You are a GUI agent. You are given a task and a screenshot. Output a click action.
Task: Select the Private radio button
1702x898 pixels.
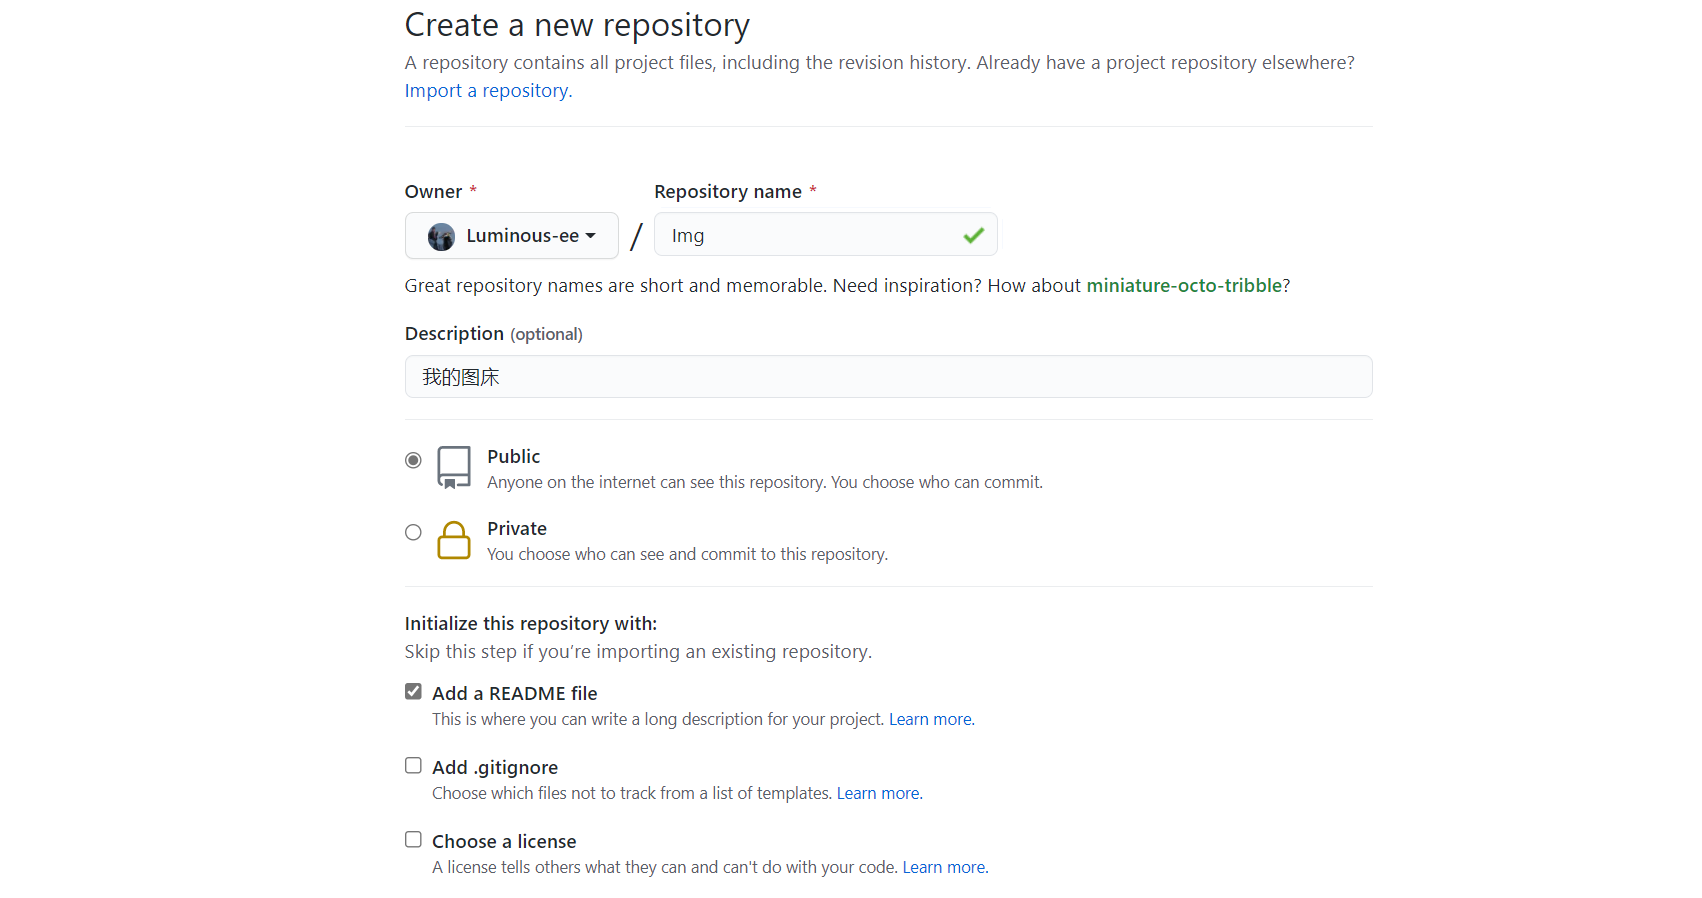pos(413,532)
